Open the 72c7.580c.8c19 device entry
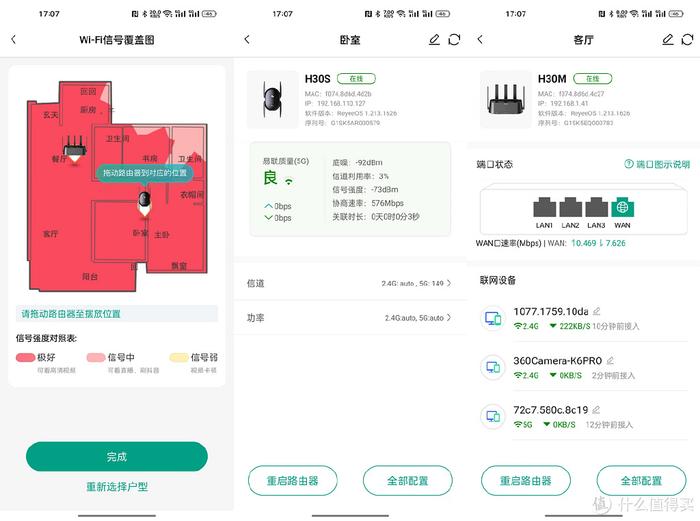The image size is (700, 521). point(584,416)
